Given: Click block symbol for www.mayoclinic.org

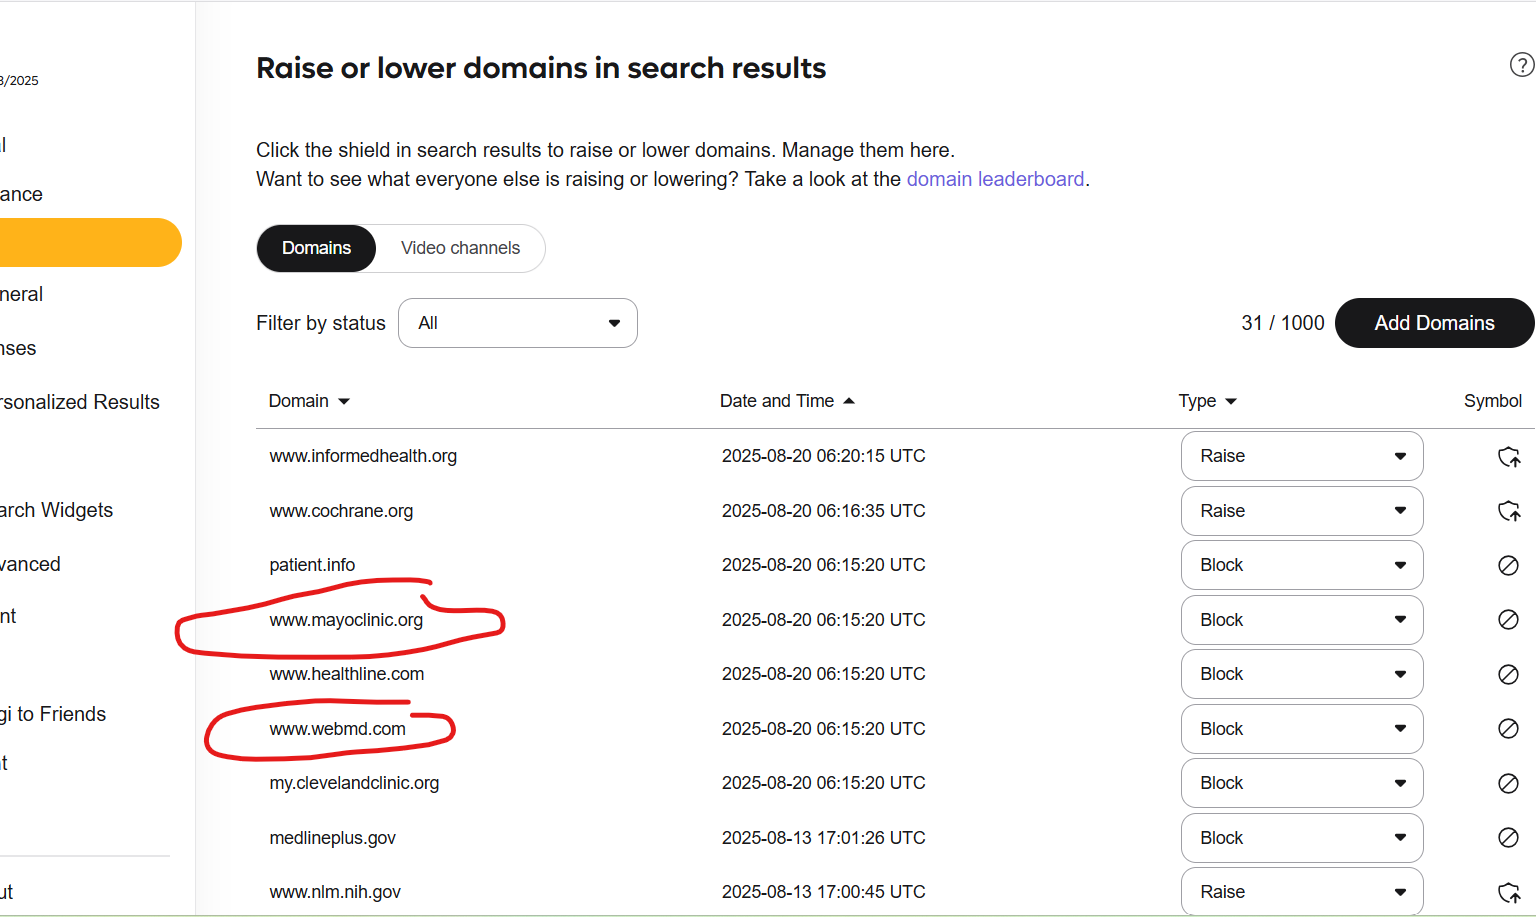Looking at the screenshot, I should tap(1508, 620).
